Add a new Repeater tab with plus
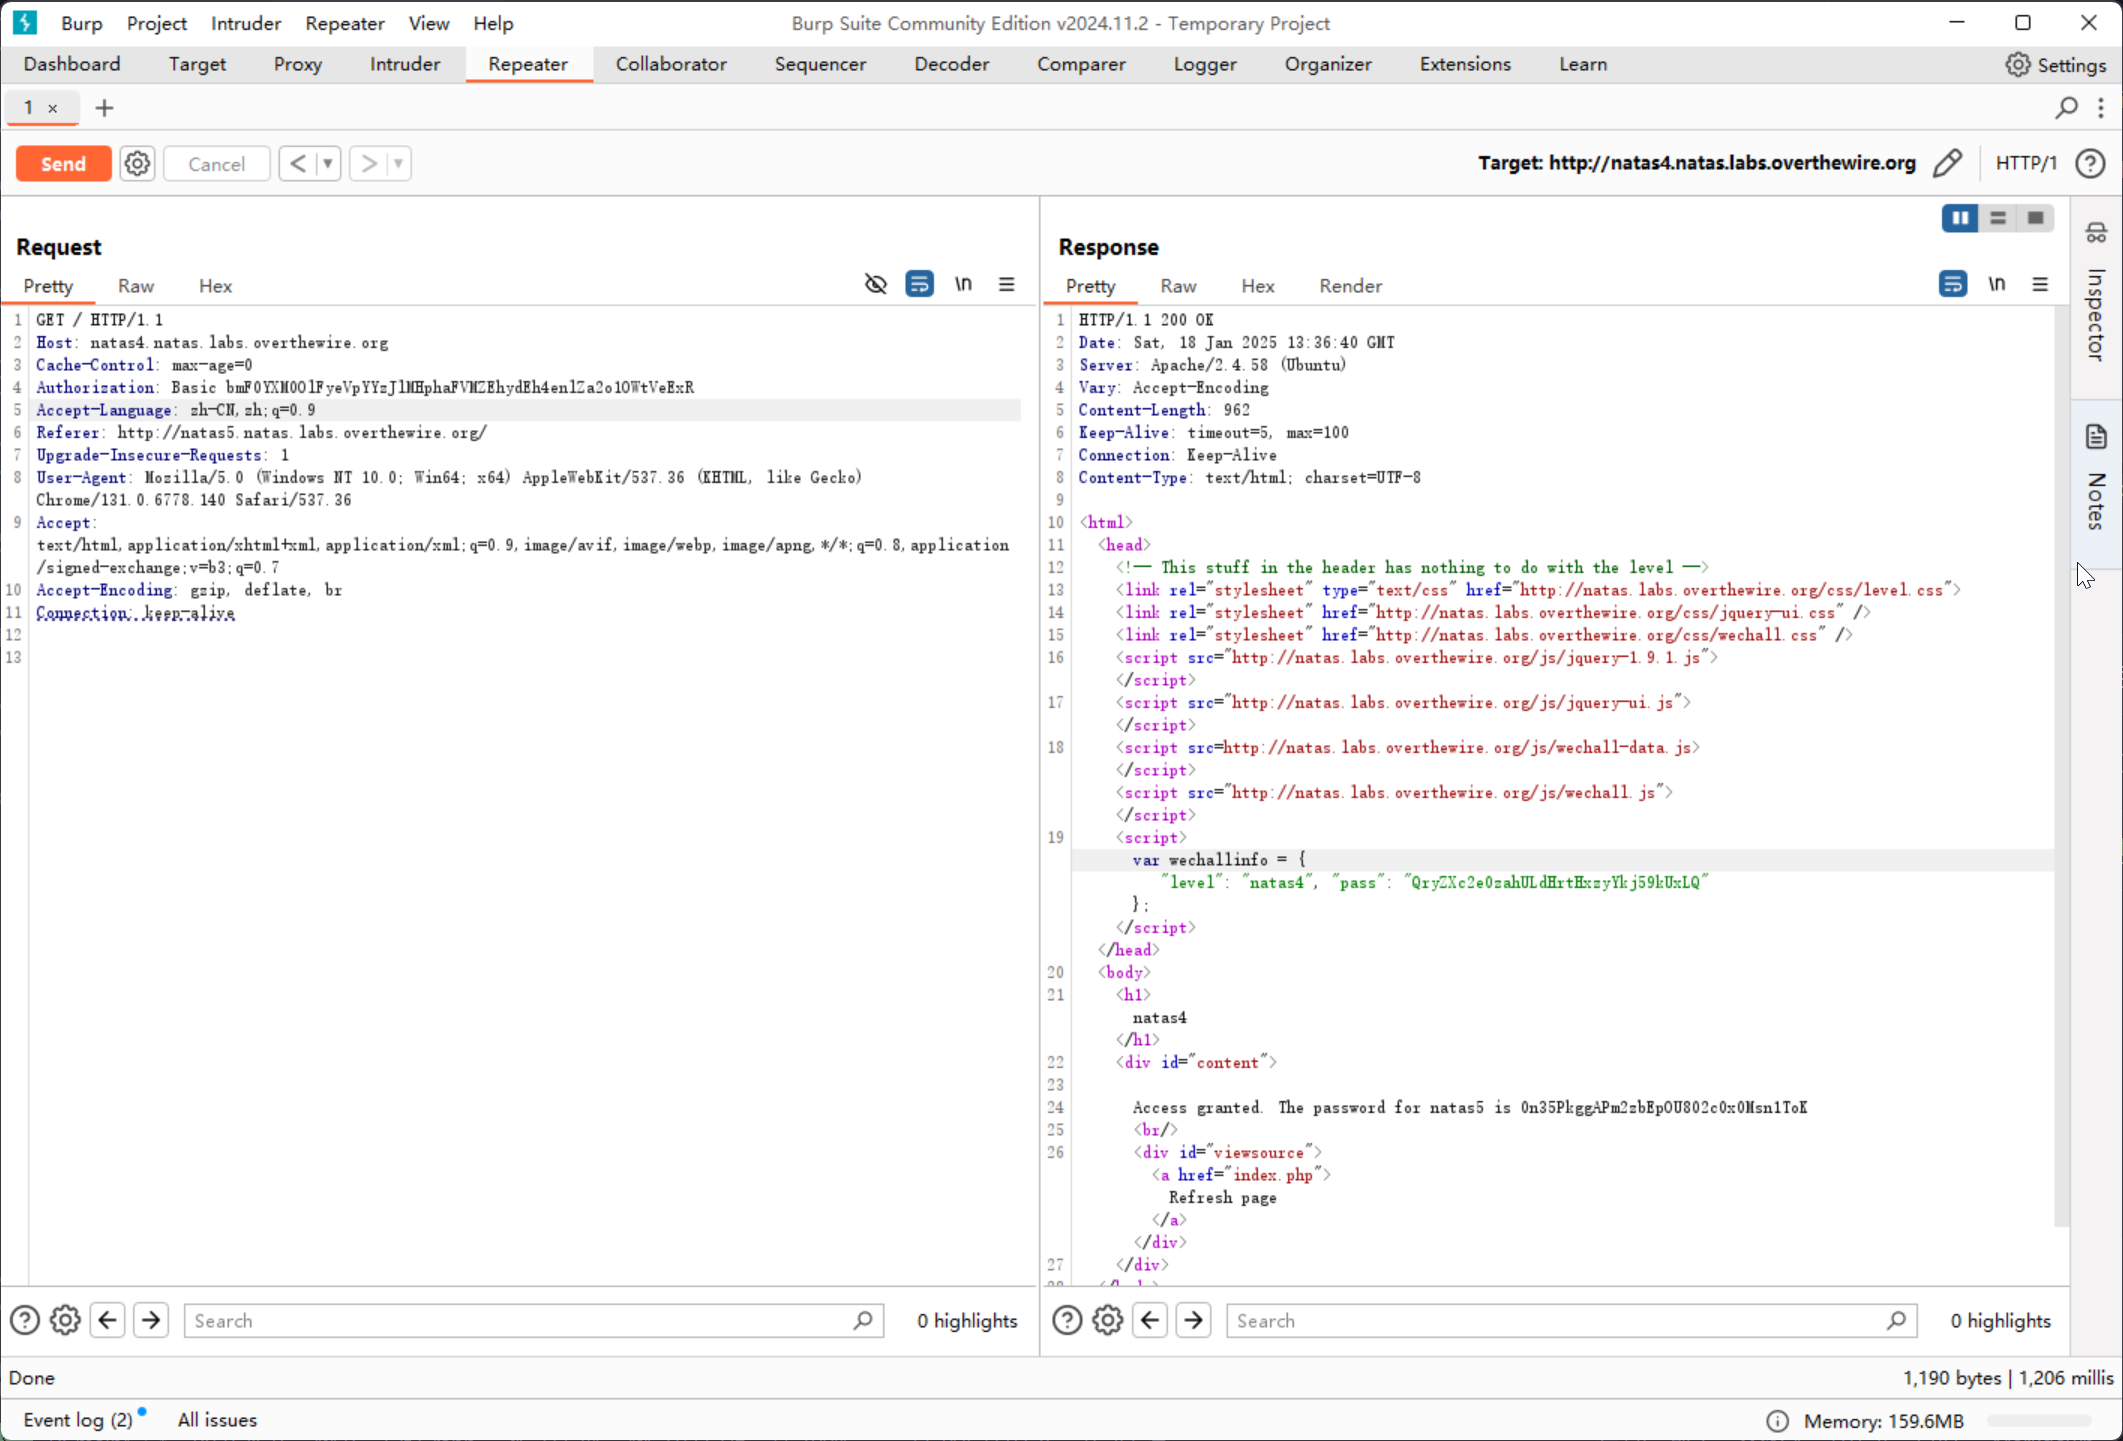2123x1441 pixels. pyautogui.click(x=104, y=108)
